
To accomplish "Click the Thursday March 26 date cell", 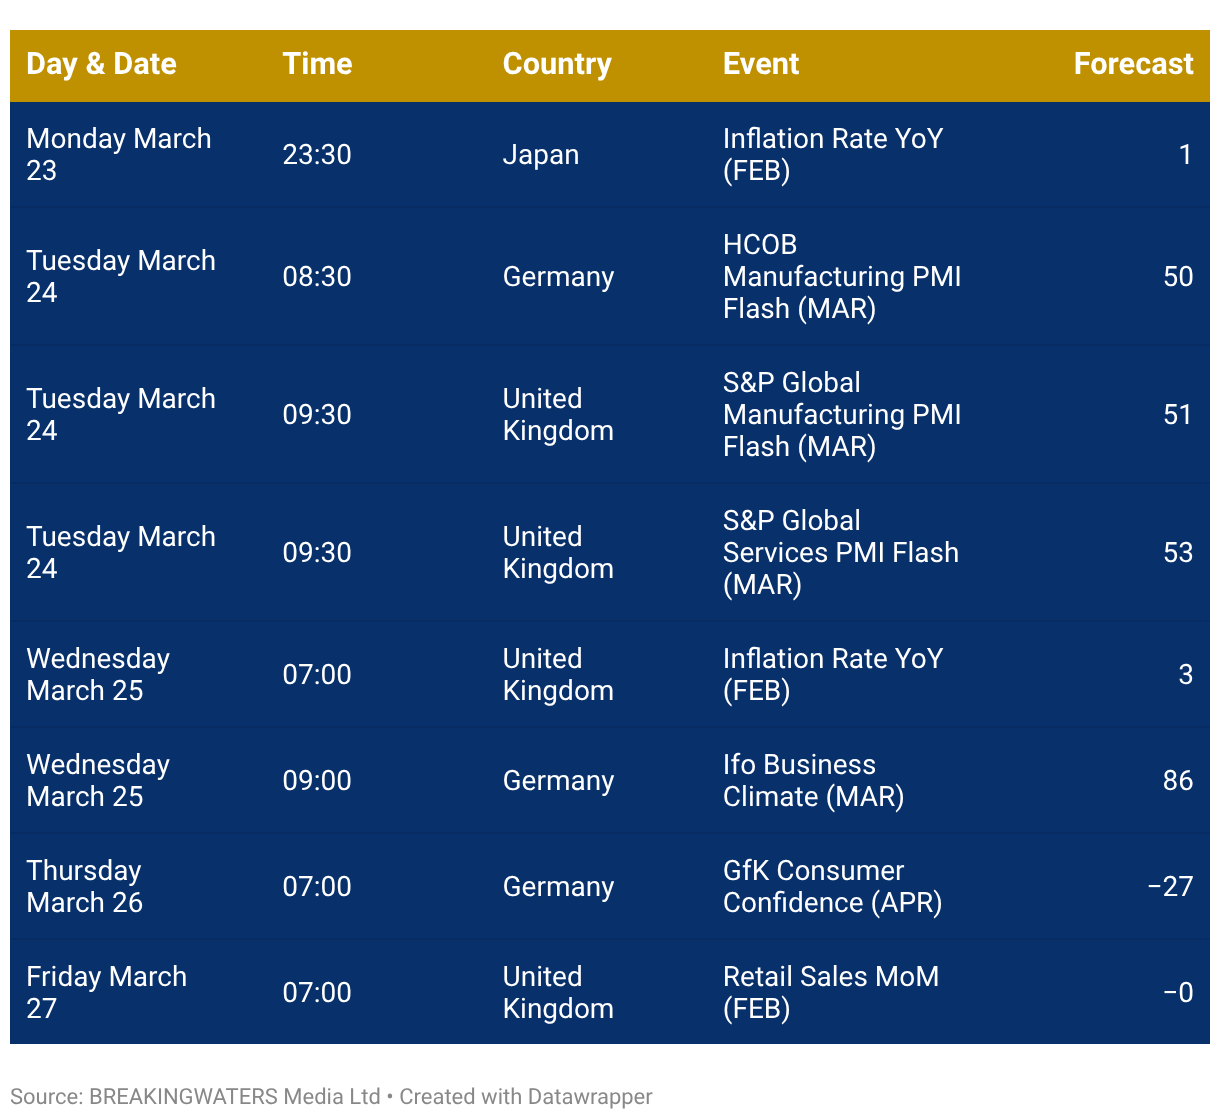I will click(x=85, y=886).
